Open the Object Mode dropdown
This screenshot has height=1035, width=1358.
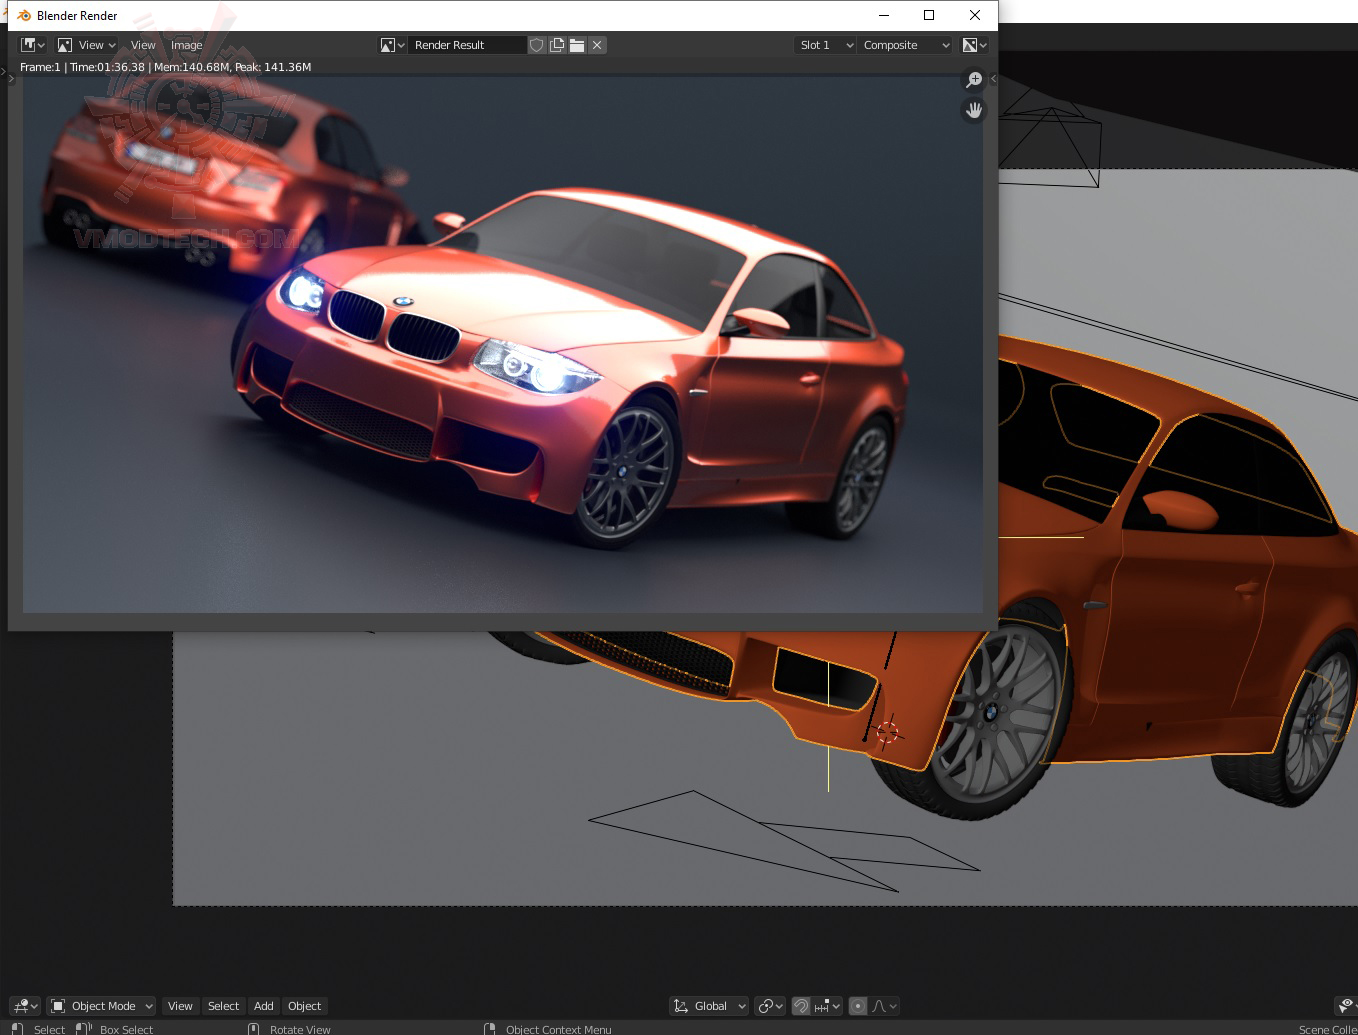[102, 1006]
